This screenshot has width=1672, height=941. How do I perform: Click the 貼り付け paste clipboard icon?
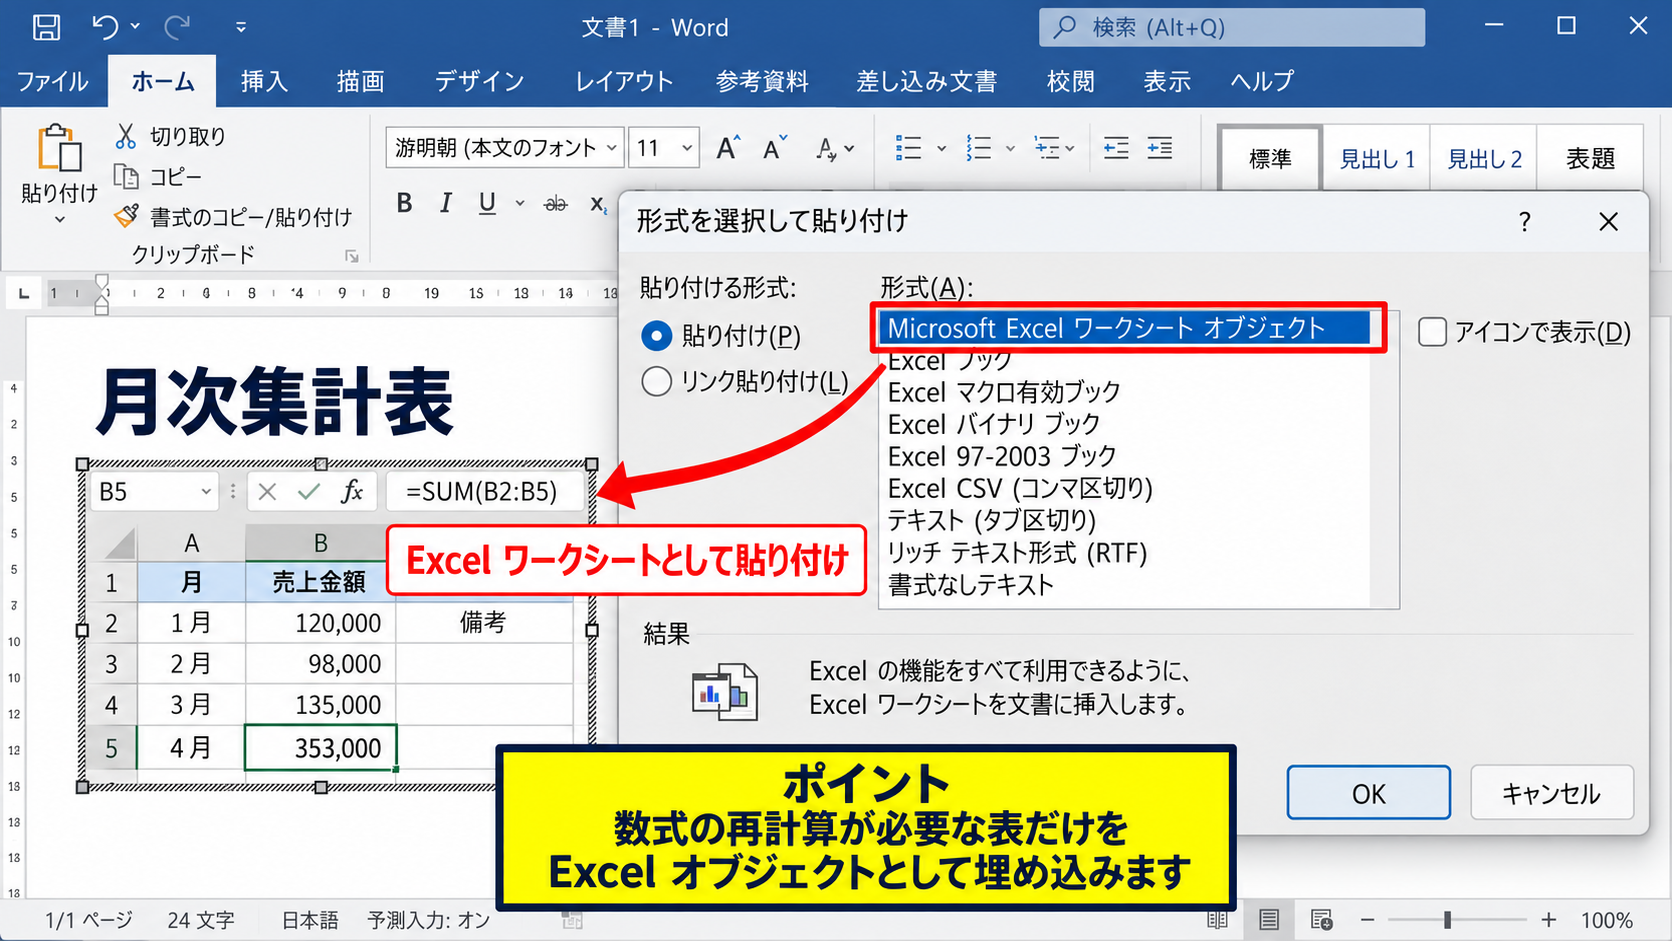59,149
